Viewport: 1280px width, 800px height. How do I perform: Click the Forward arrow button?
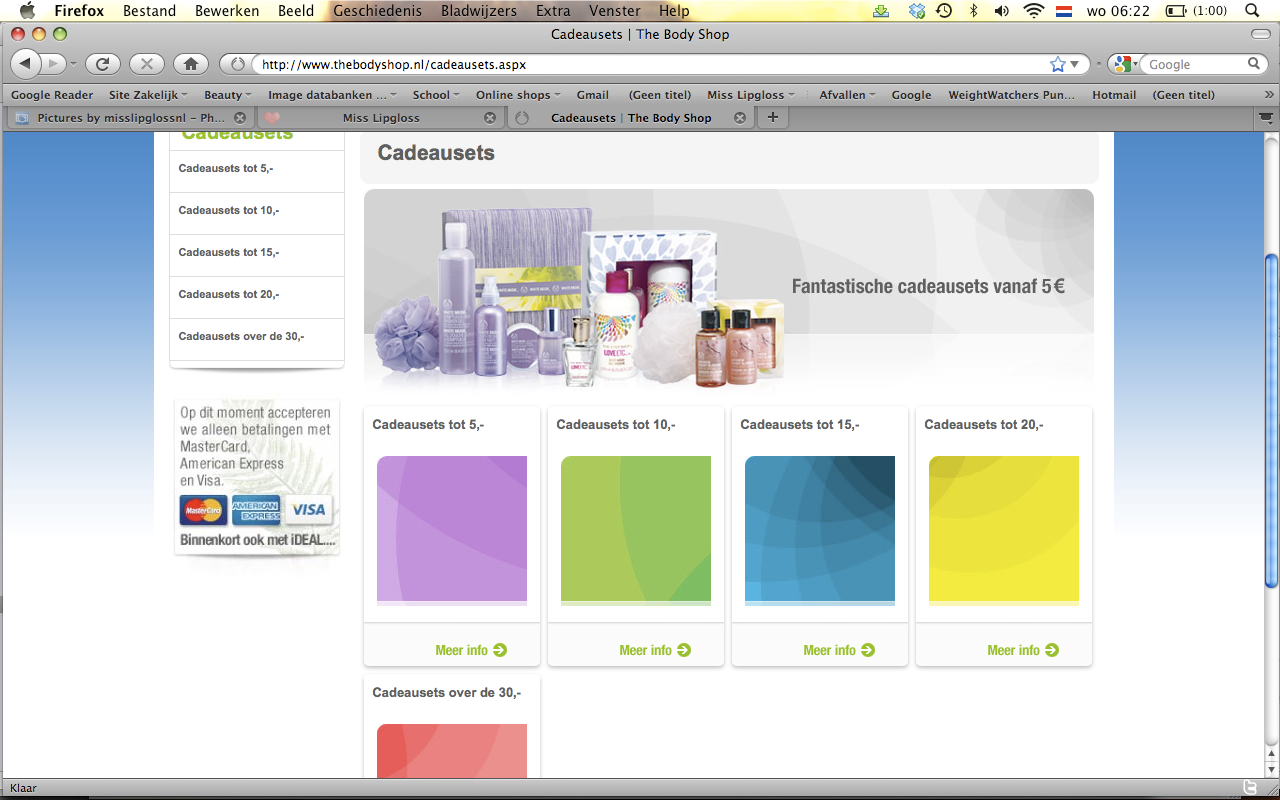(x=54, y=64)
